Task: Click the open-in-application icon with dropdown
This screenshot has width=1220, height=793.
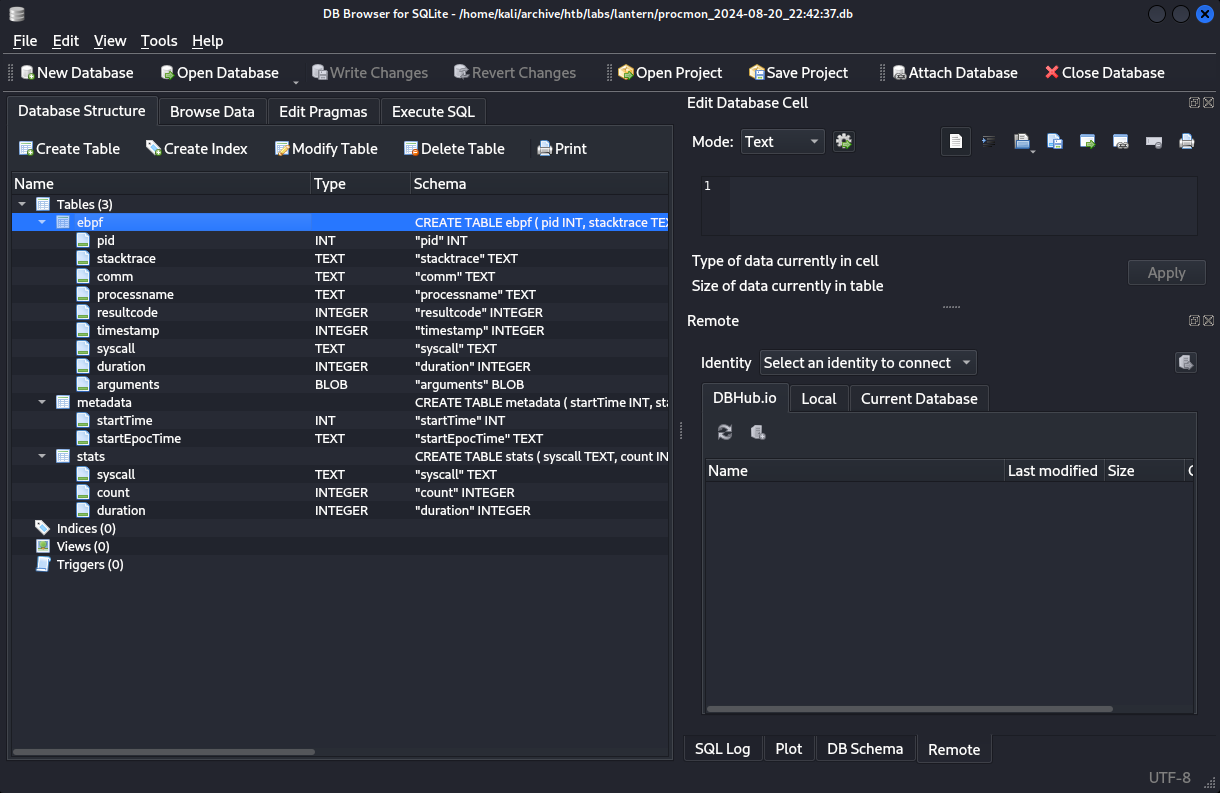Action: pyautogui.click(x=1022, y=142)
